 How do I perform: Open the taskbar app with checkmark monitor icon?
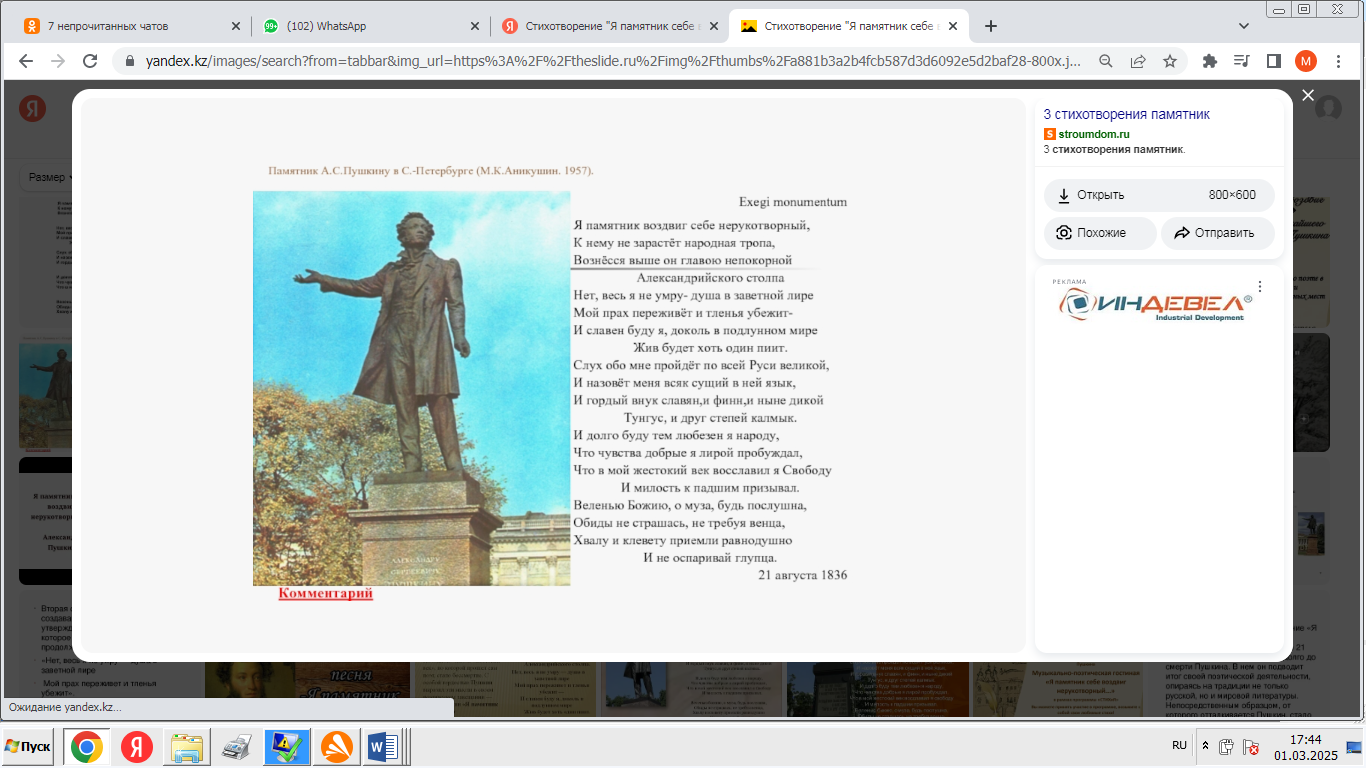tap(287, 747)
